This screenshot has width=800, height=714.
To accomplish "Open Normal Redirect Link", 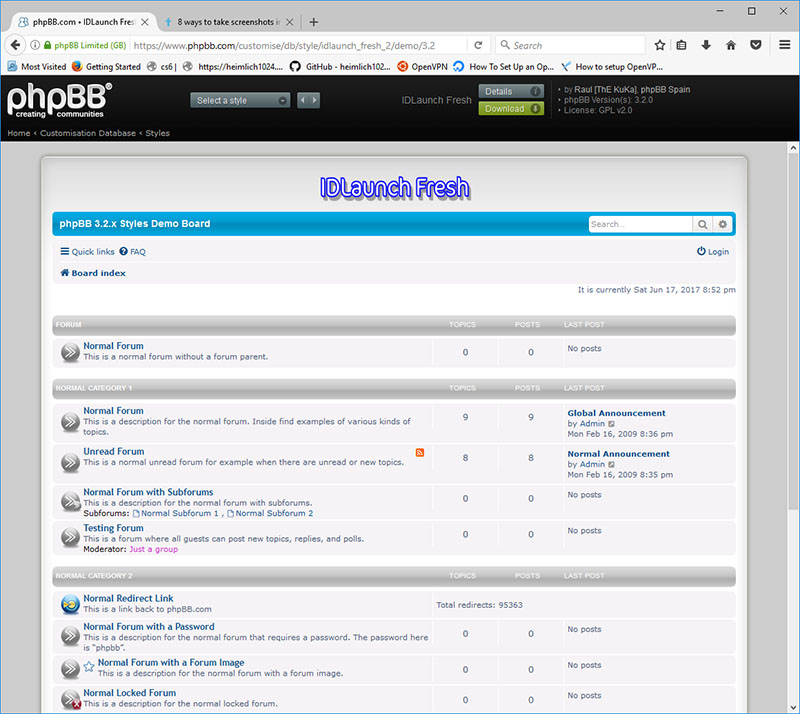I will [128, 598].
